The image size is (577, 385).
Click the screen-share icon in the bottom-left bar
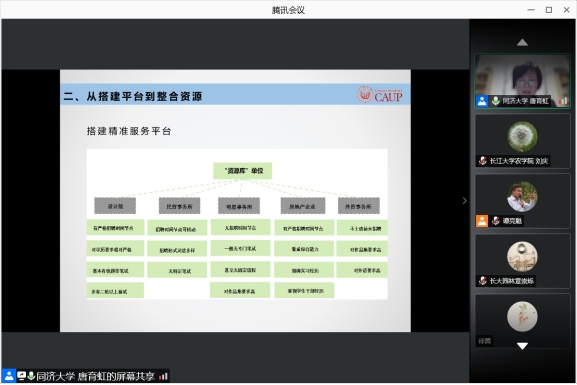point(21,376)
